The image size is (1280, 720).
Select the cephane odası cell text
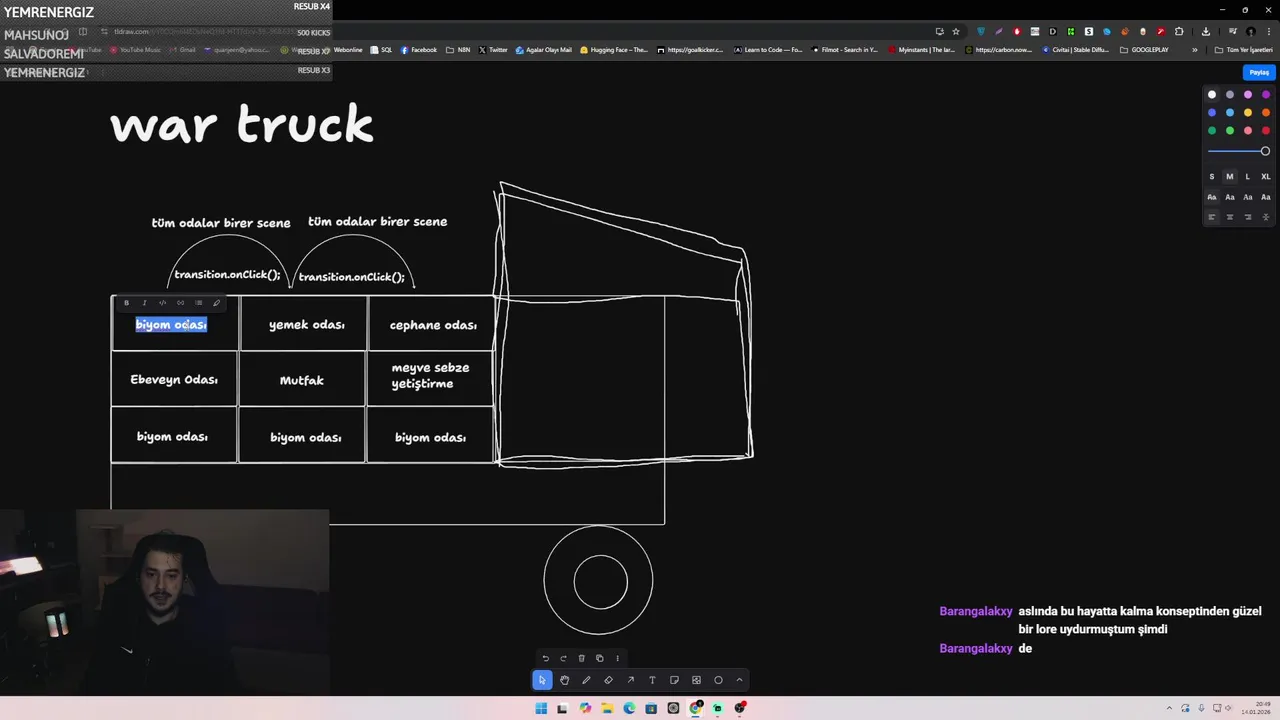coord(433,325)
